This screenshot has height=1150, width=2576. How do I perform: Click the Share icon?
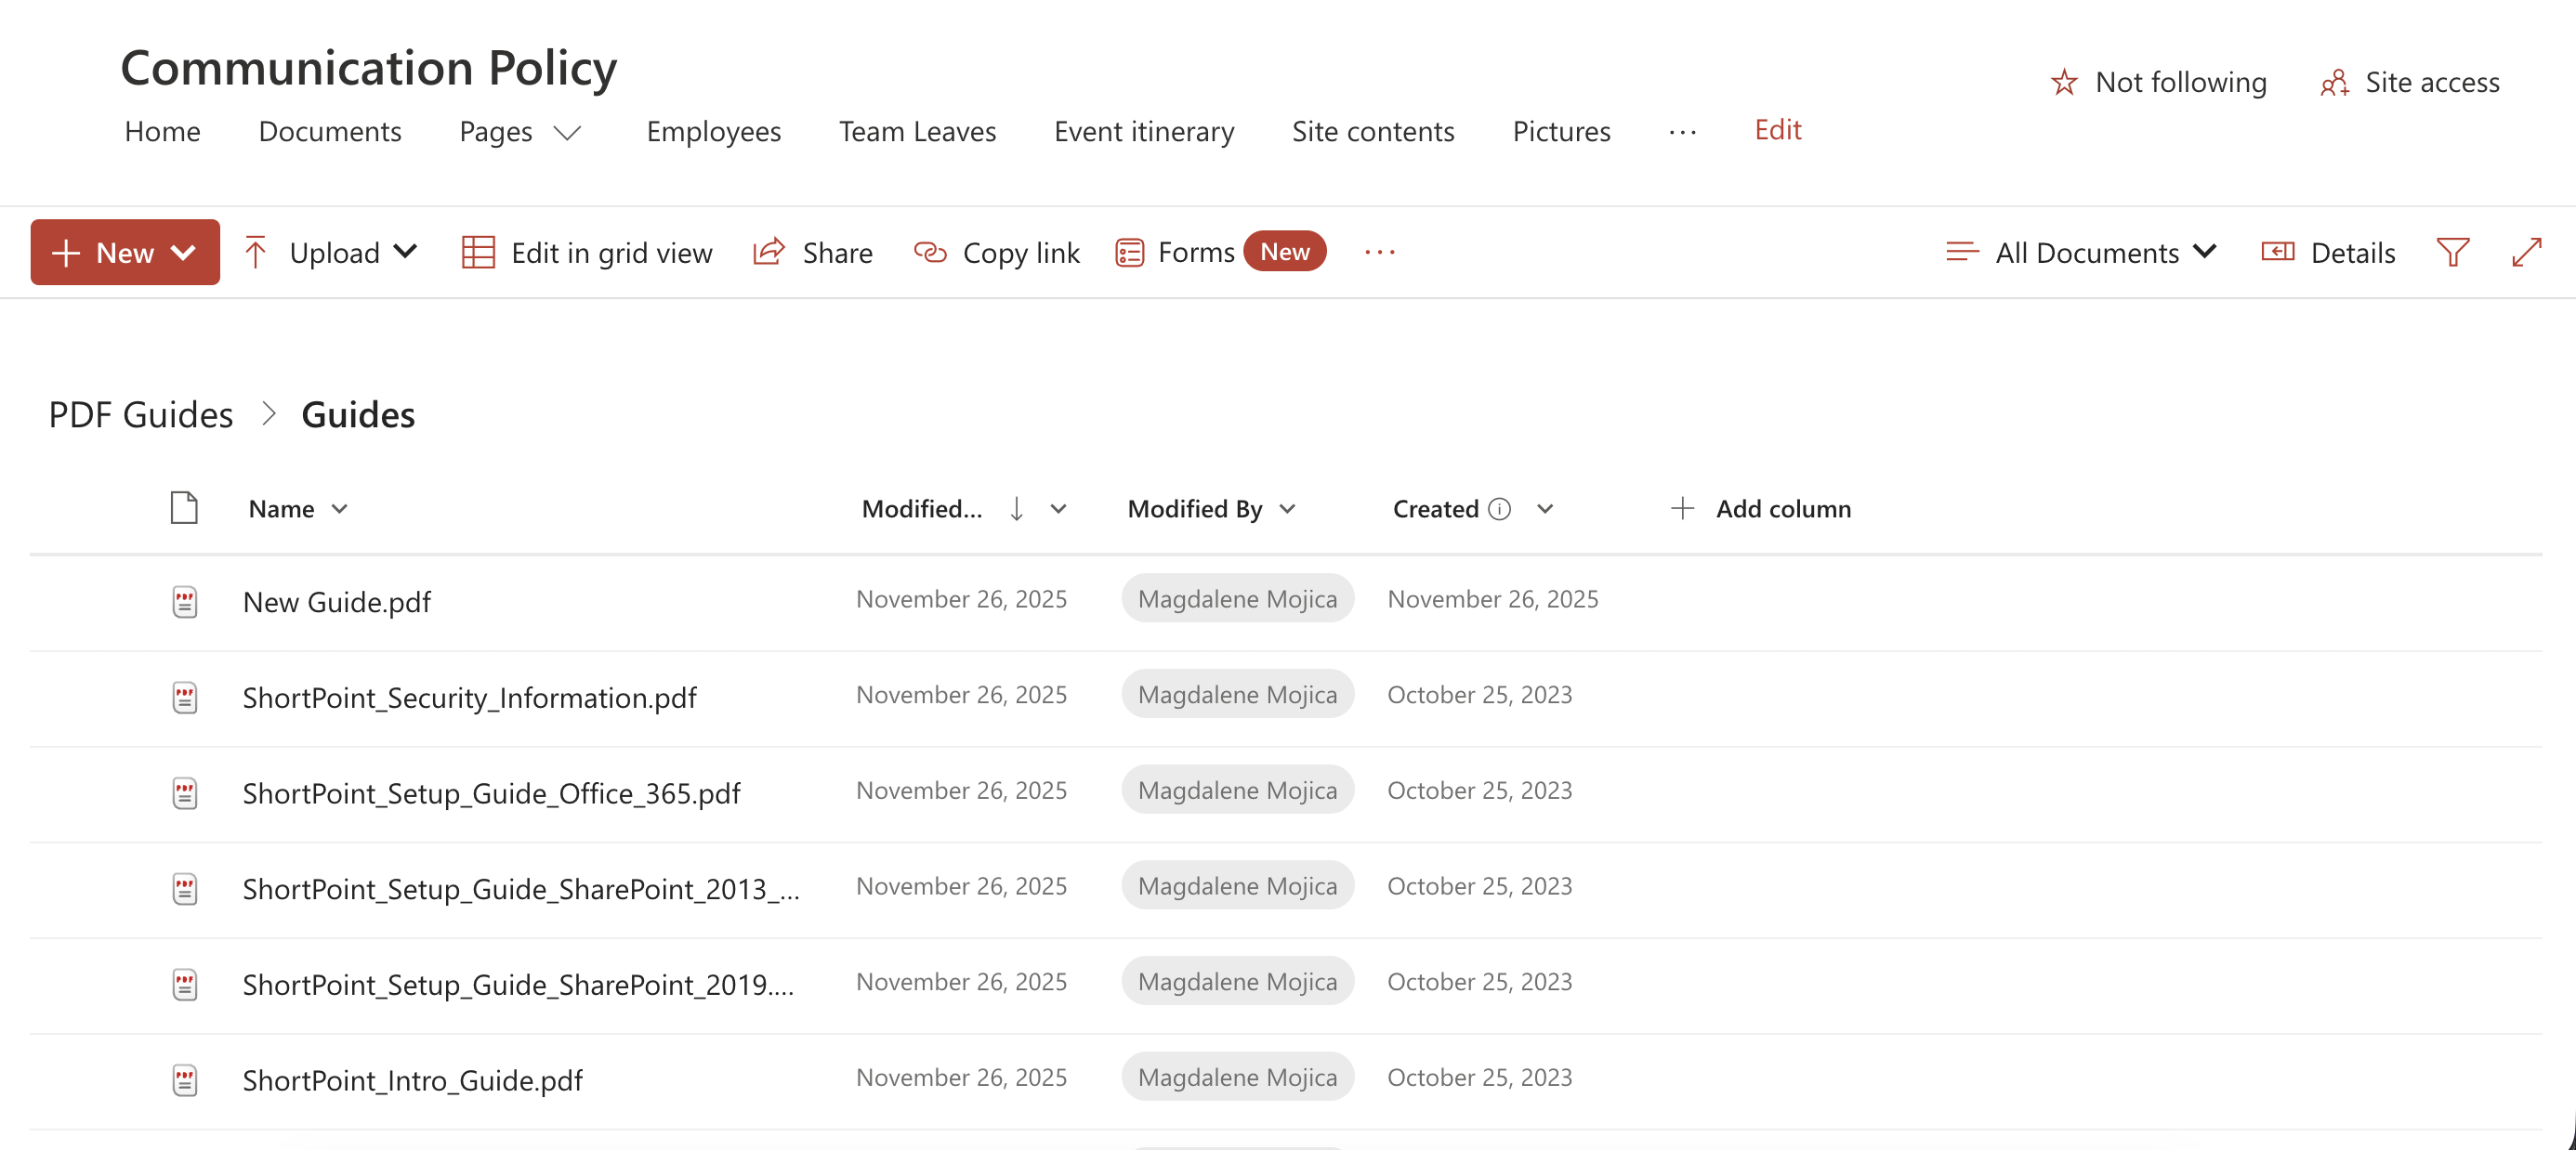[767, 252]
